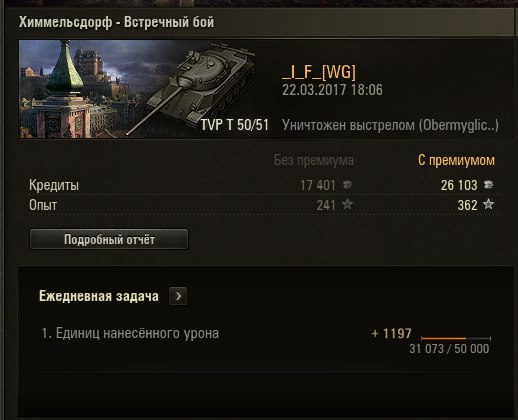Click the Уничтожен выстрелом destroyed status text
This screenshot has width=518, height=420.
click(x=390, y=125)
